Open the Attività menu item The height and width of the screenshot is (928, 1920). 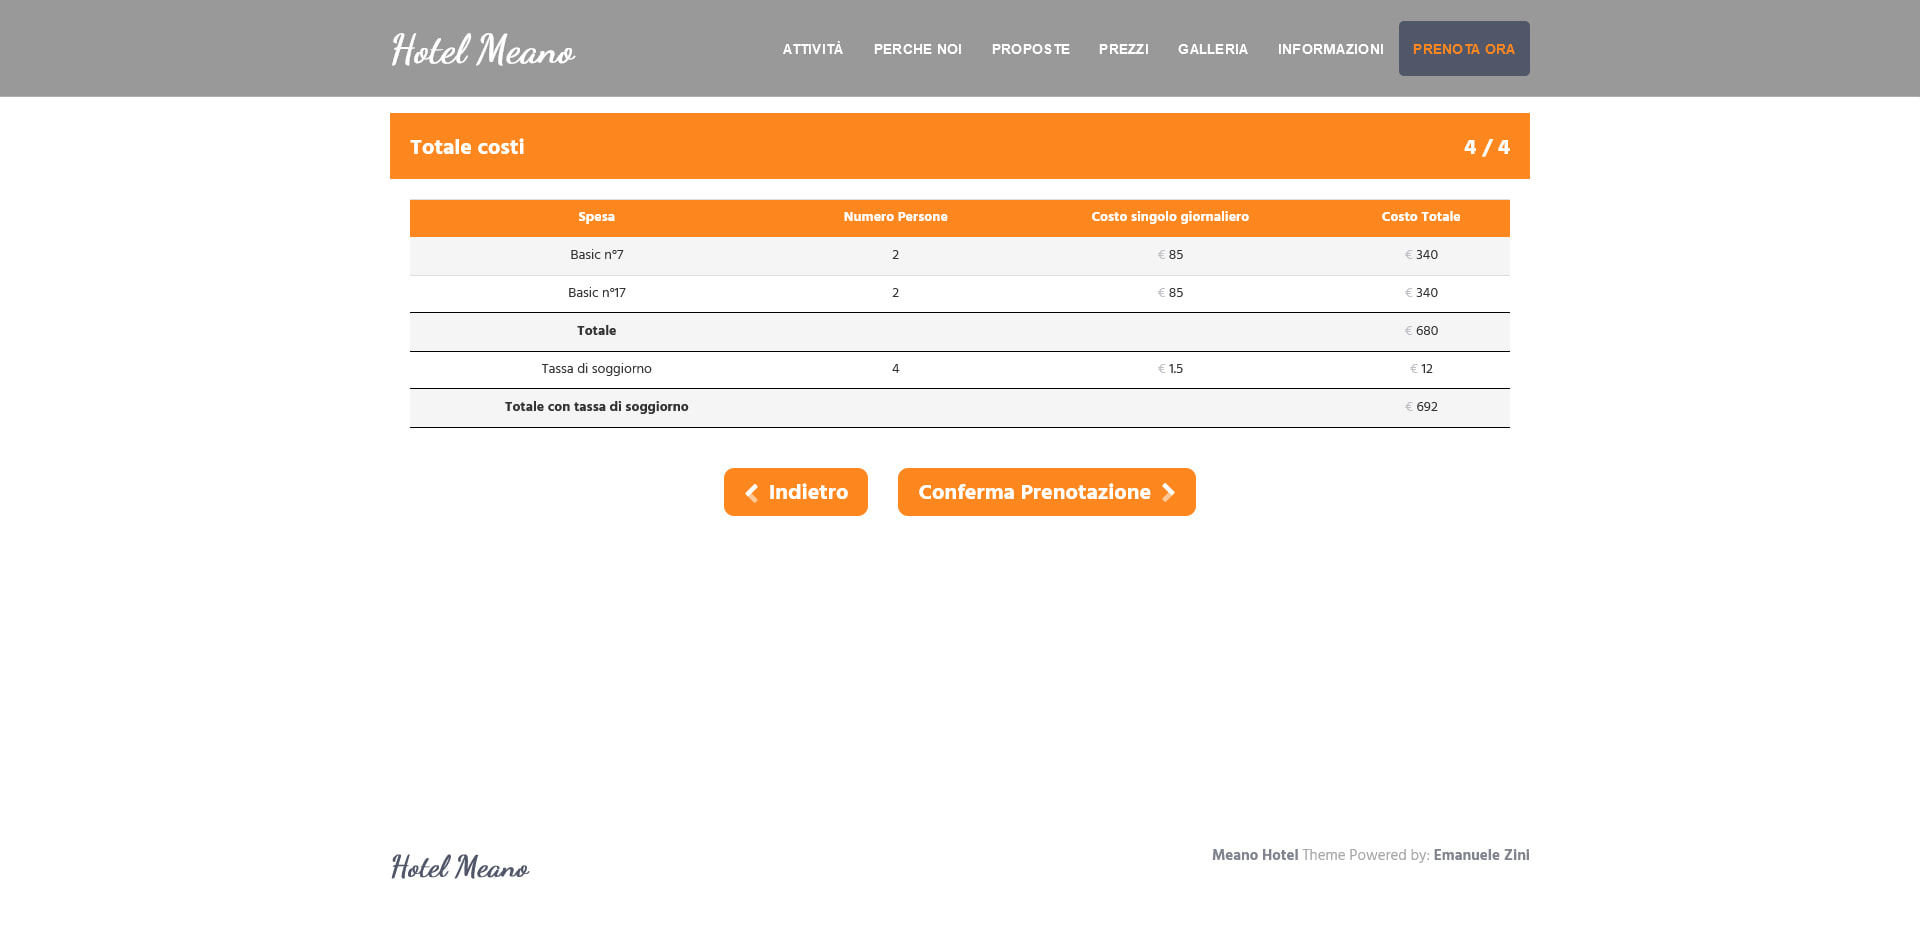click(812, 49)
